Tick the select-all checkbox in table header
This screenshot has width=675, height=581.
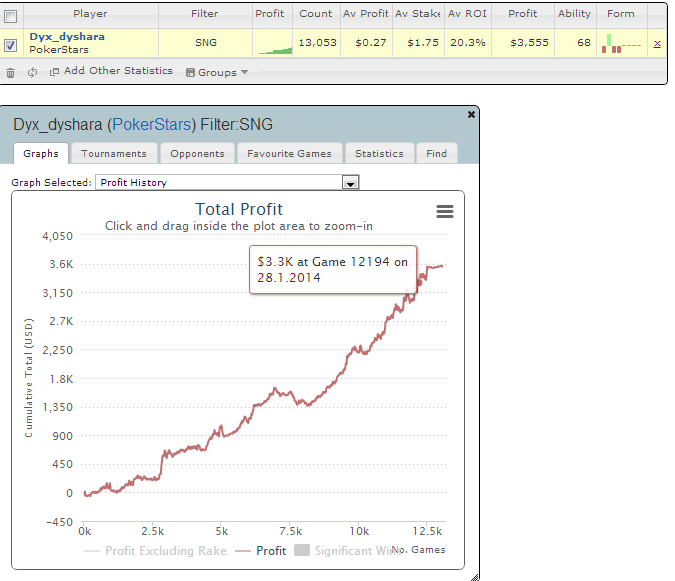(10, 16)
